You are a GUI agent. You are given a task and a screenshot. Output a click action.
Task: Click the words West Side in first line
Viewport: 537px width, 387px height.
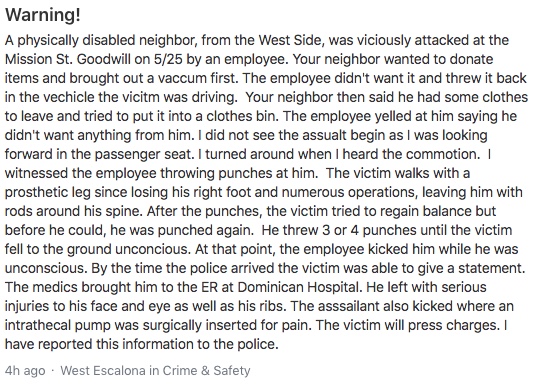(x=290, y=40)
